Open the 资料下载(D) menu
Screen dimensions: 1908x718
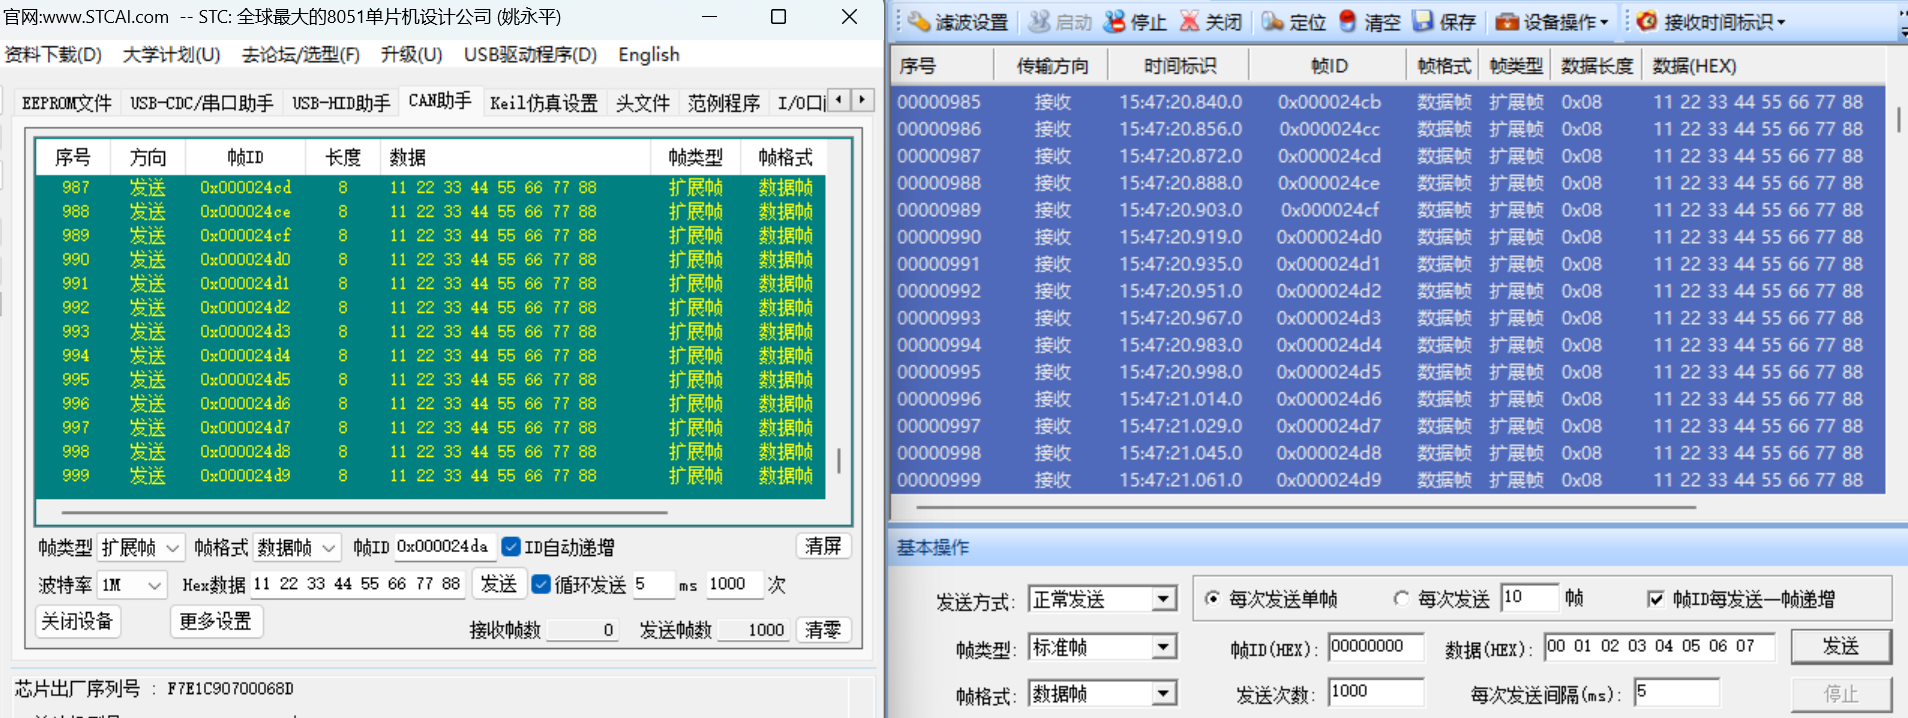click(53, 54)
